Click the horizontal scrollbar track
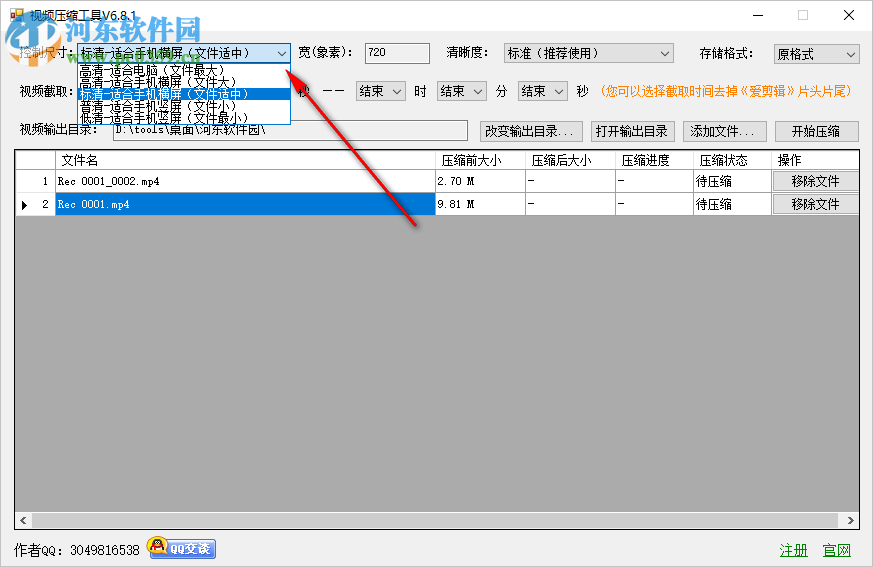Viewport: 873px width, 567px height. (435, 520)
